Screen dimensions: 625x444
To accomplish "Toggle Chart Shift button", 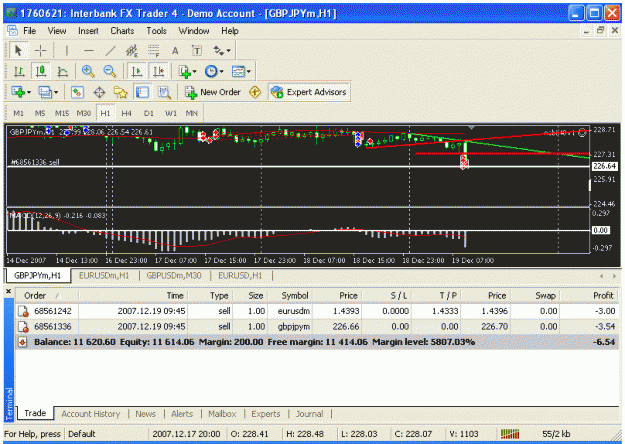I will (159, 71).
